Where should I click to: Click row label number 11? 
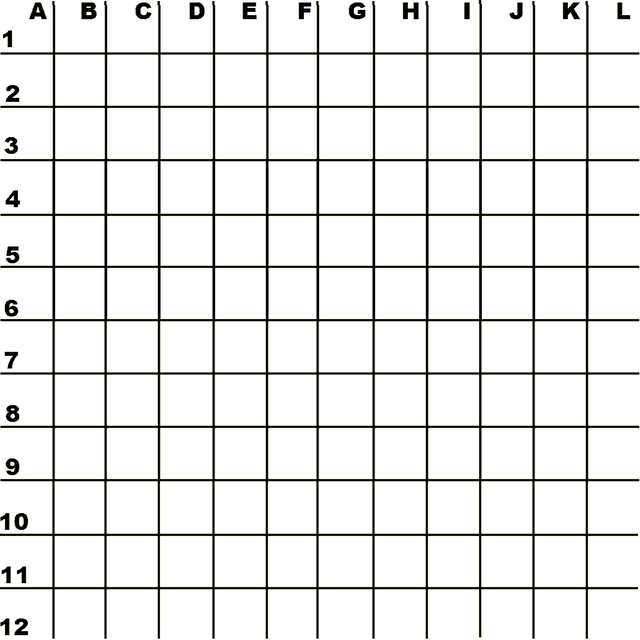14,576
